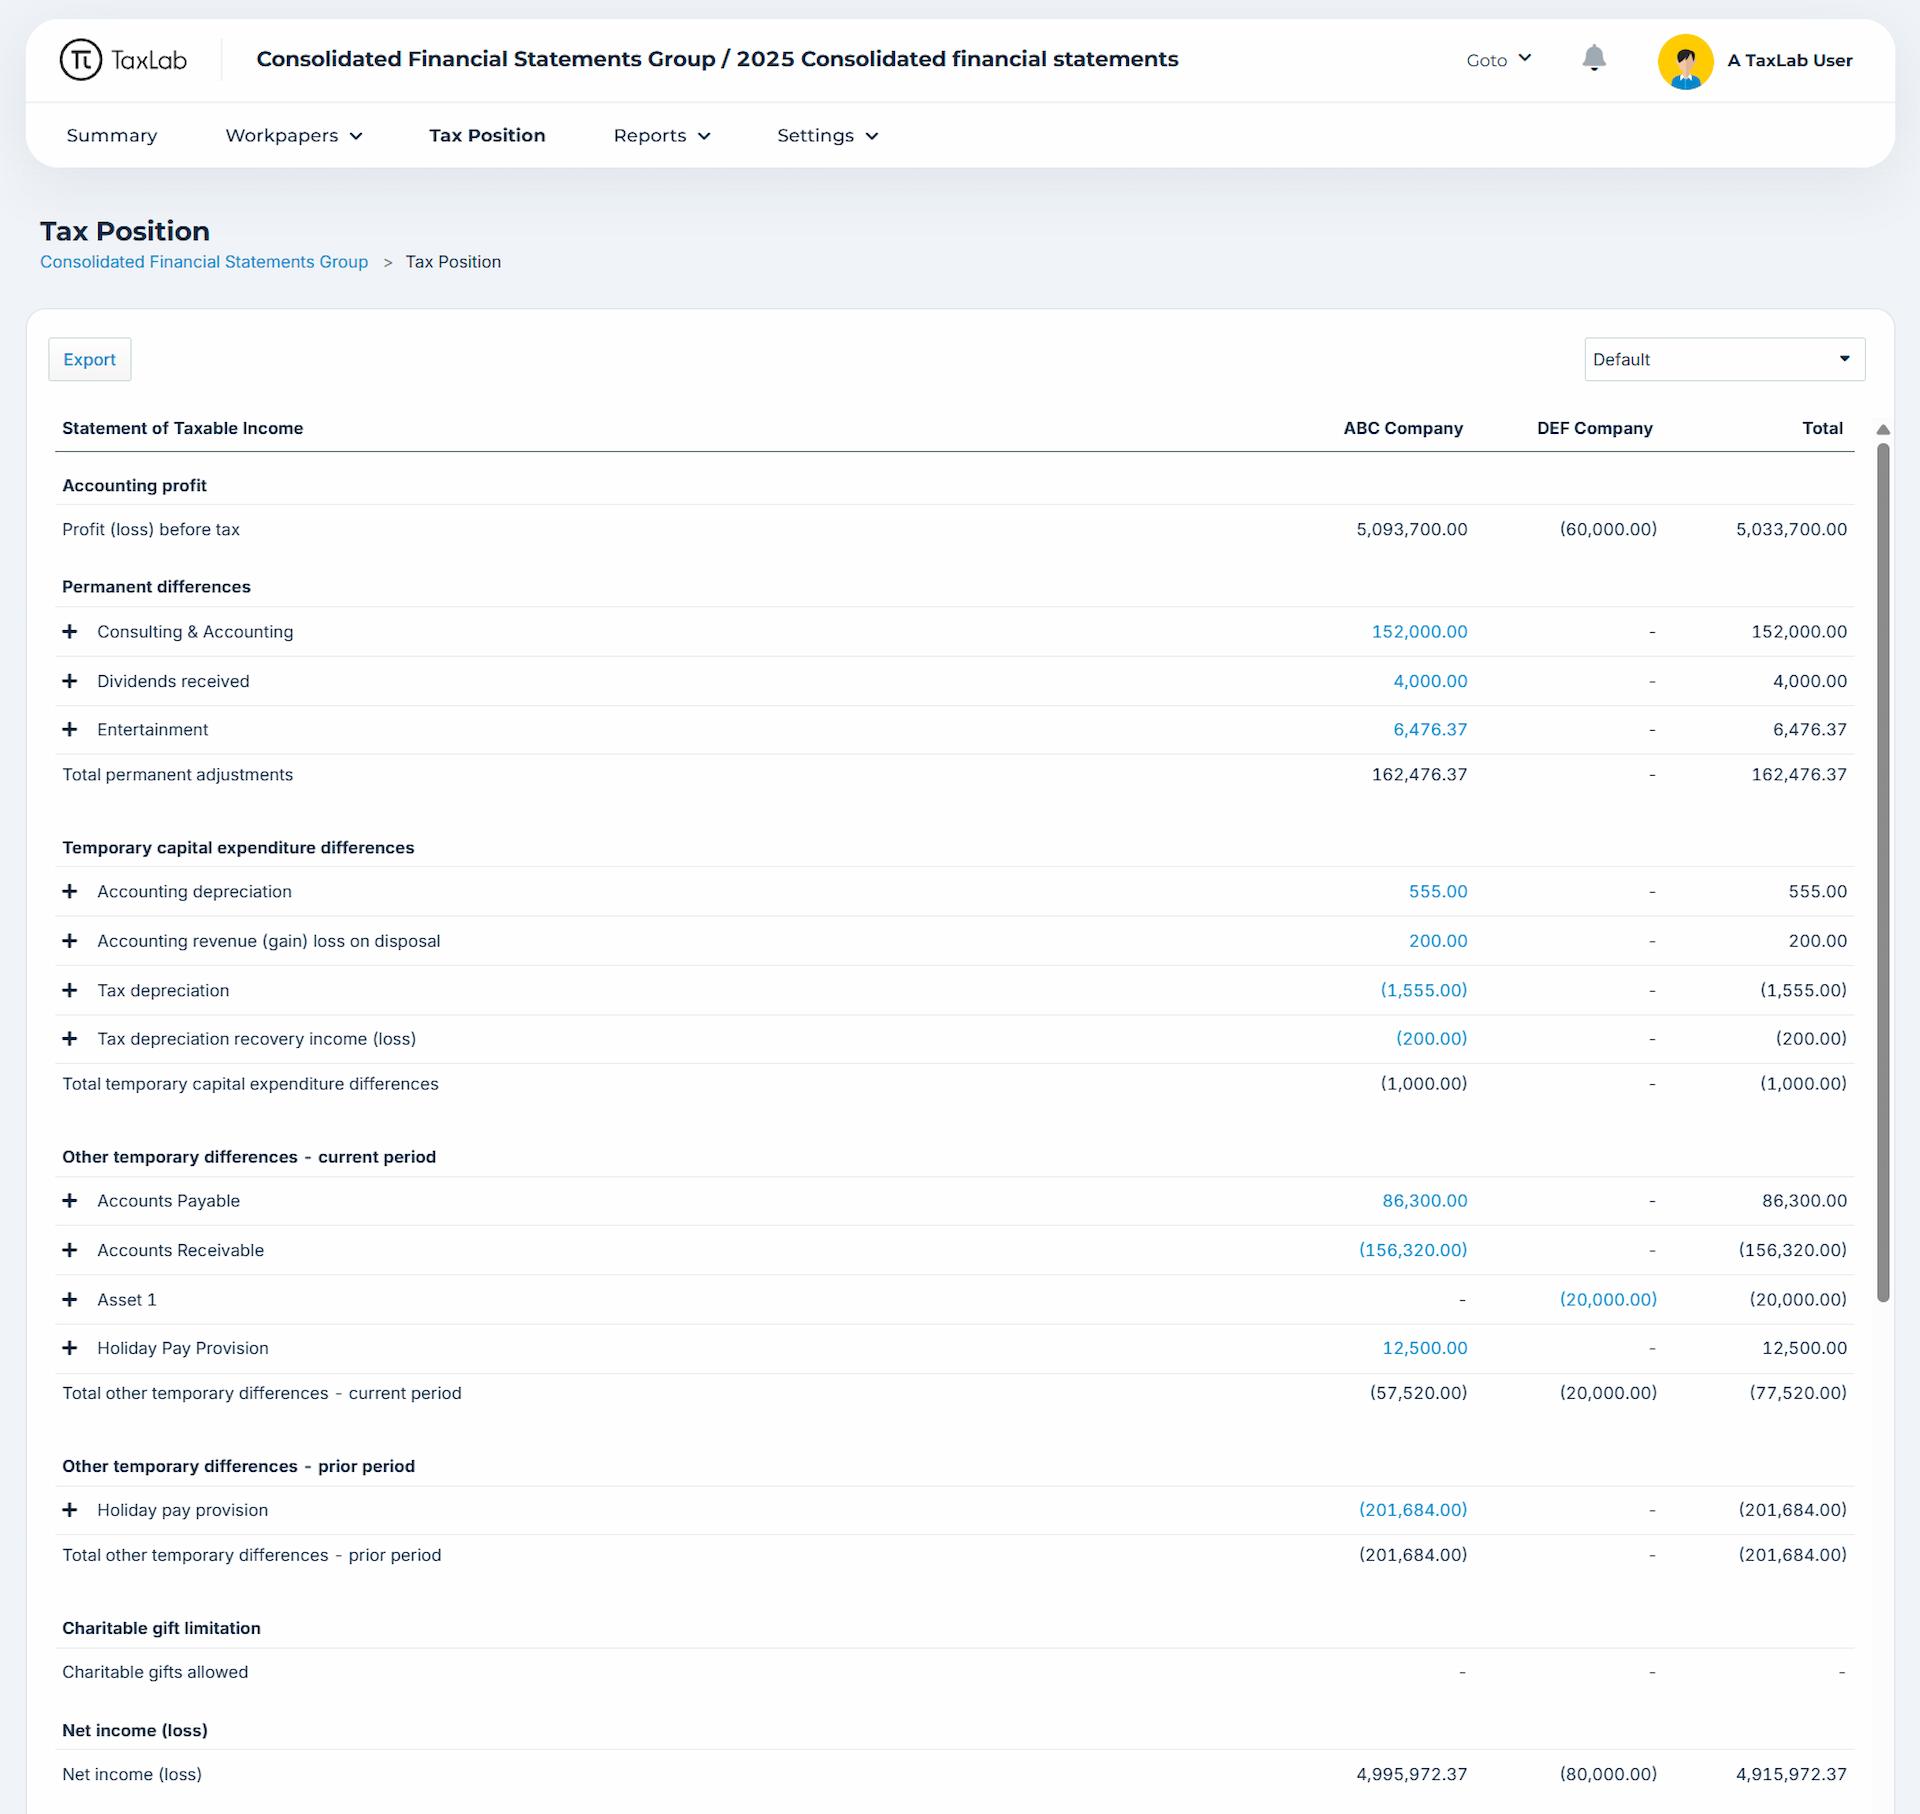Screen dimensions: 1920x1814
Task: Click the Export button
Action: coord(90,359)
